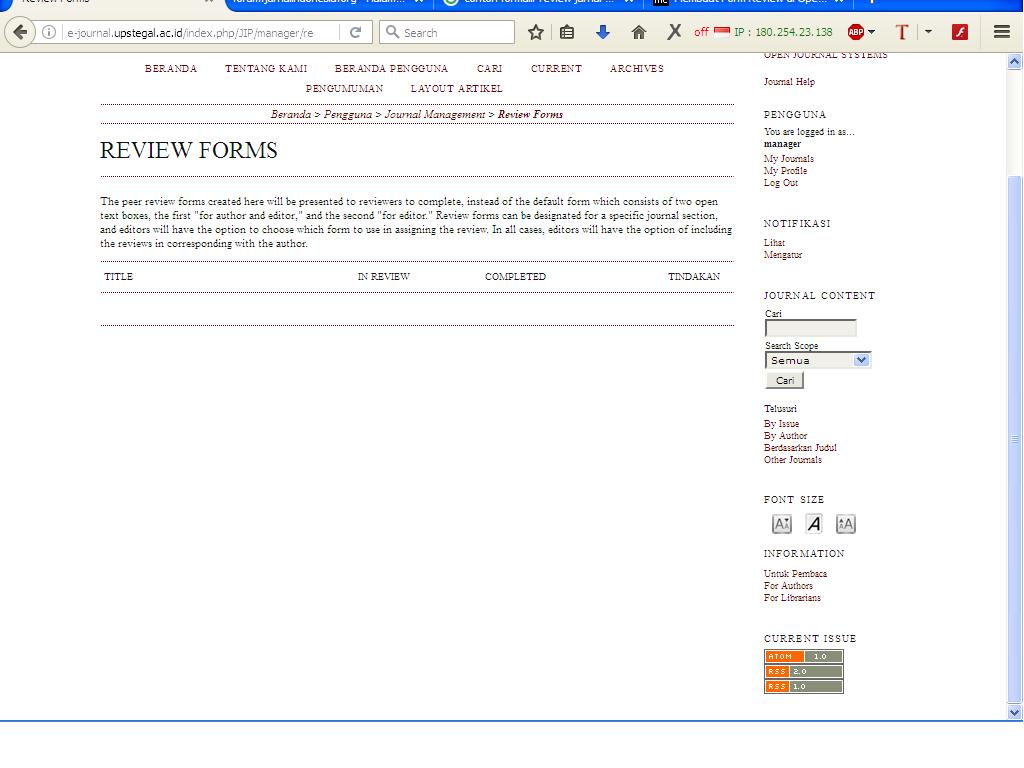
Task: Open the ATOM 1.0 feed badge
Action: 803,657
